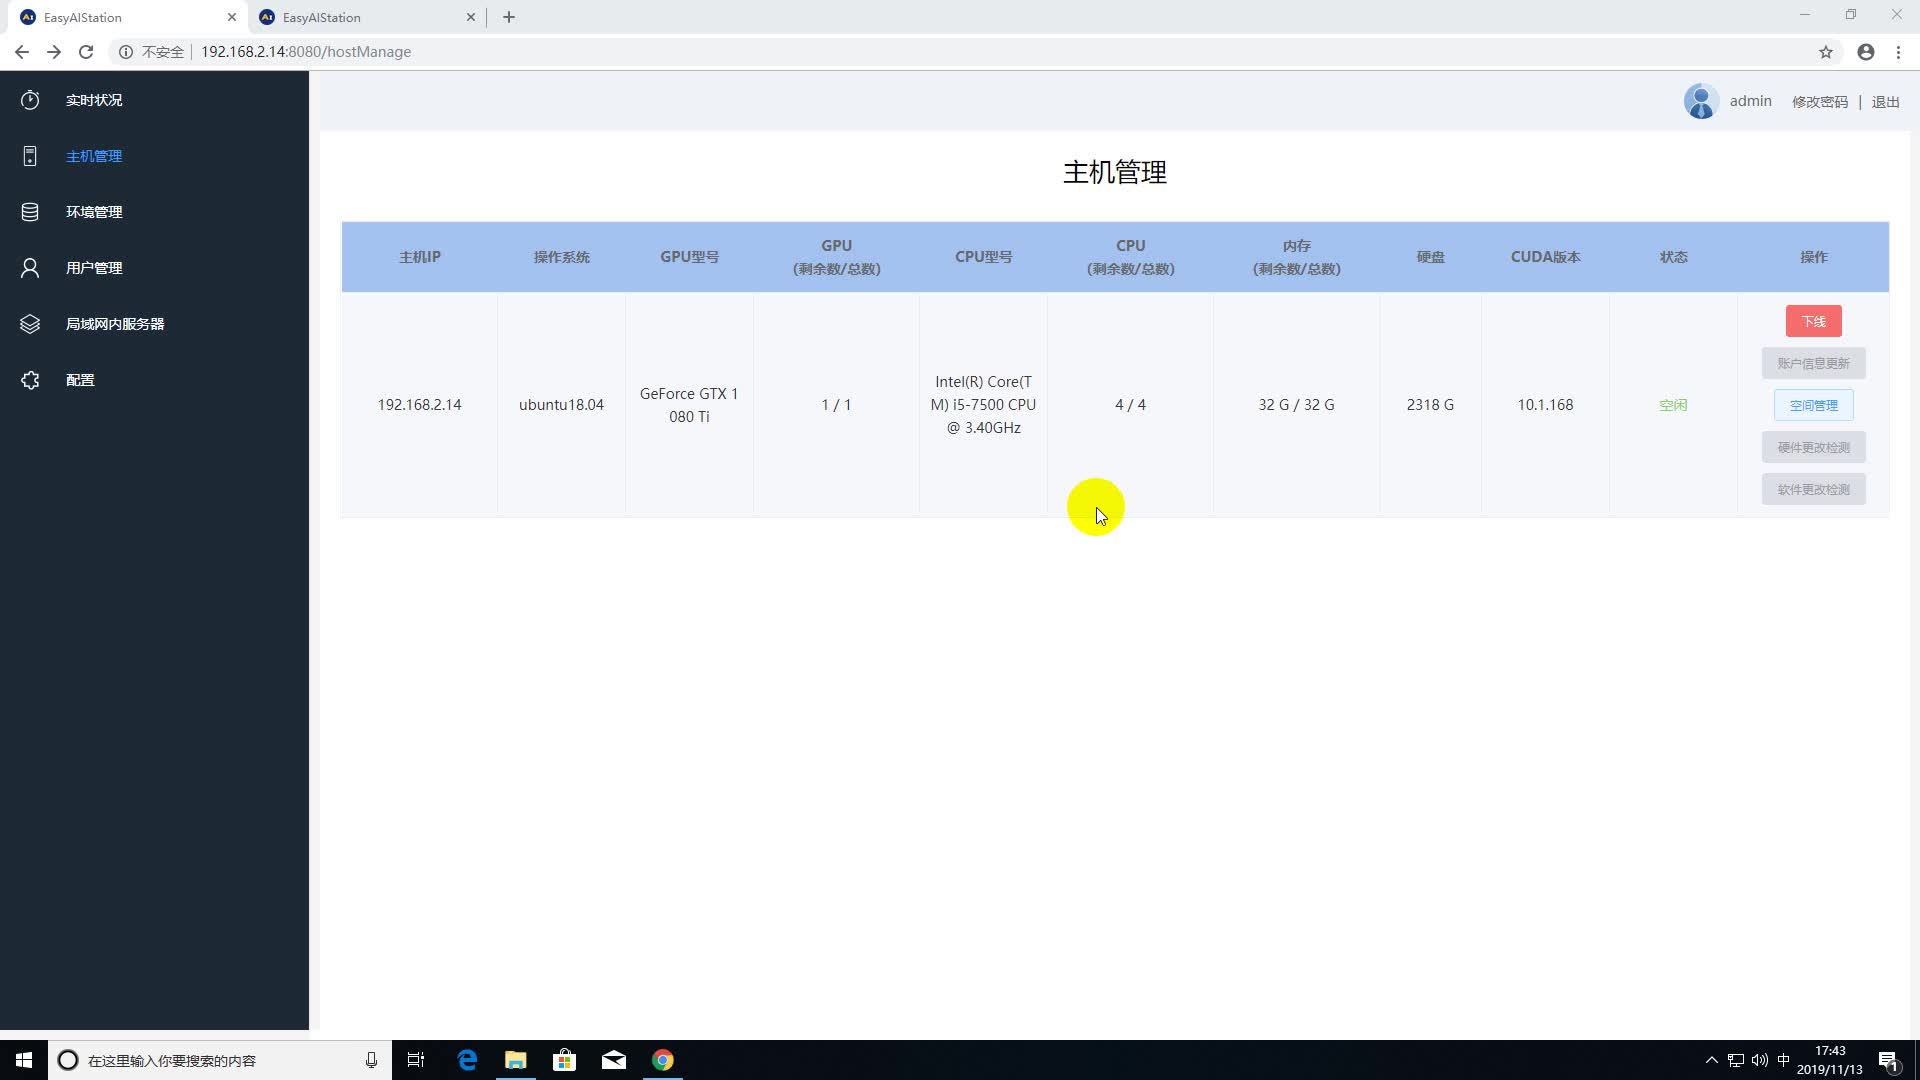The image size is (1920, 1080).
Task: Click the 局域网内服务器 layers icon
Action: (x=29, y=323)
